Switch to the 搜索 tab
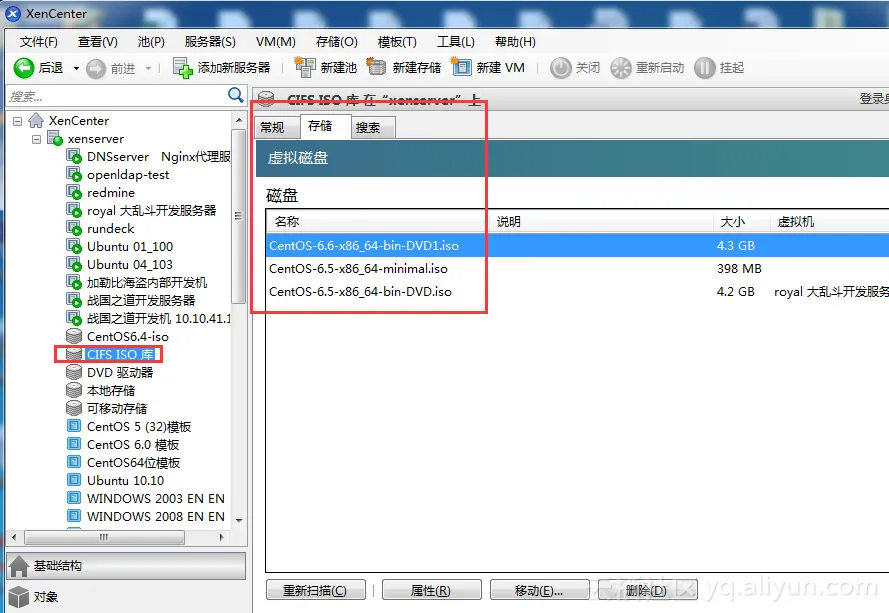 (371, 128)
